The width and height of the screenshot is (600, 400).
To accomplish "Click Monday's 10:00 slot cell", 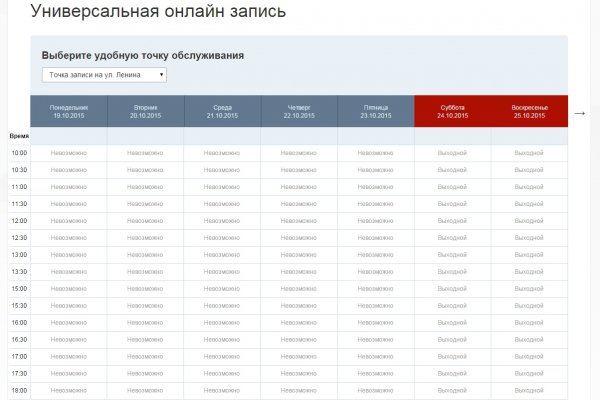I will click(69, 153).
